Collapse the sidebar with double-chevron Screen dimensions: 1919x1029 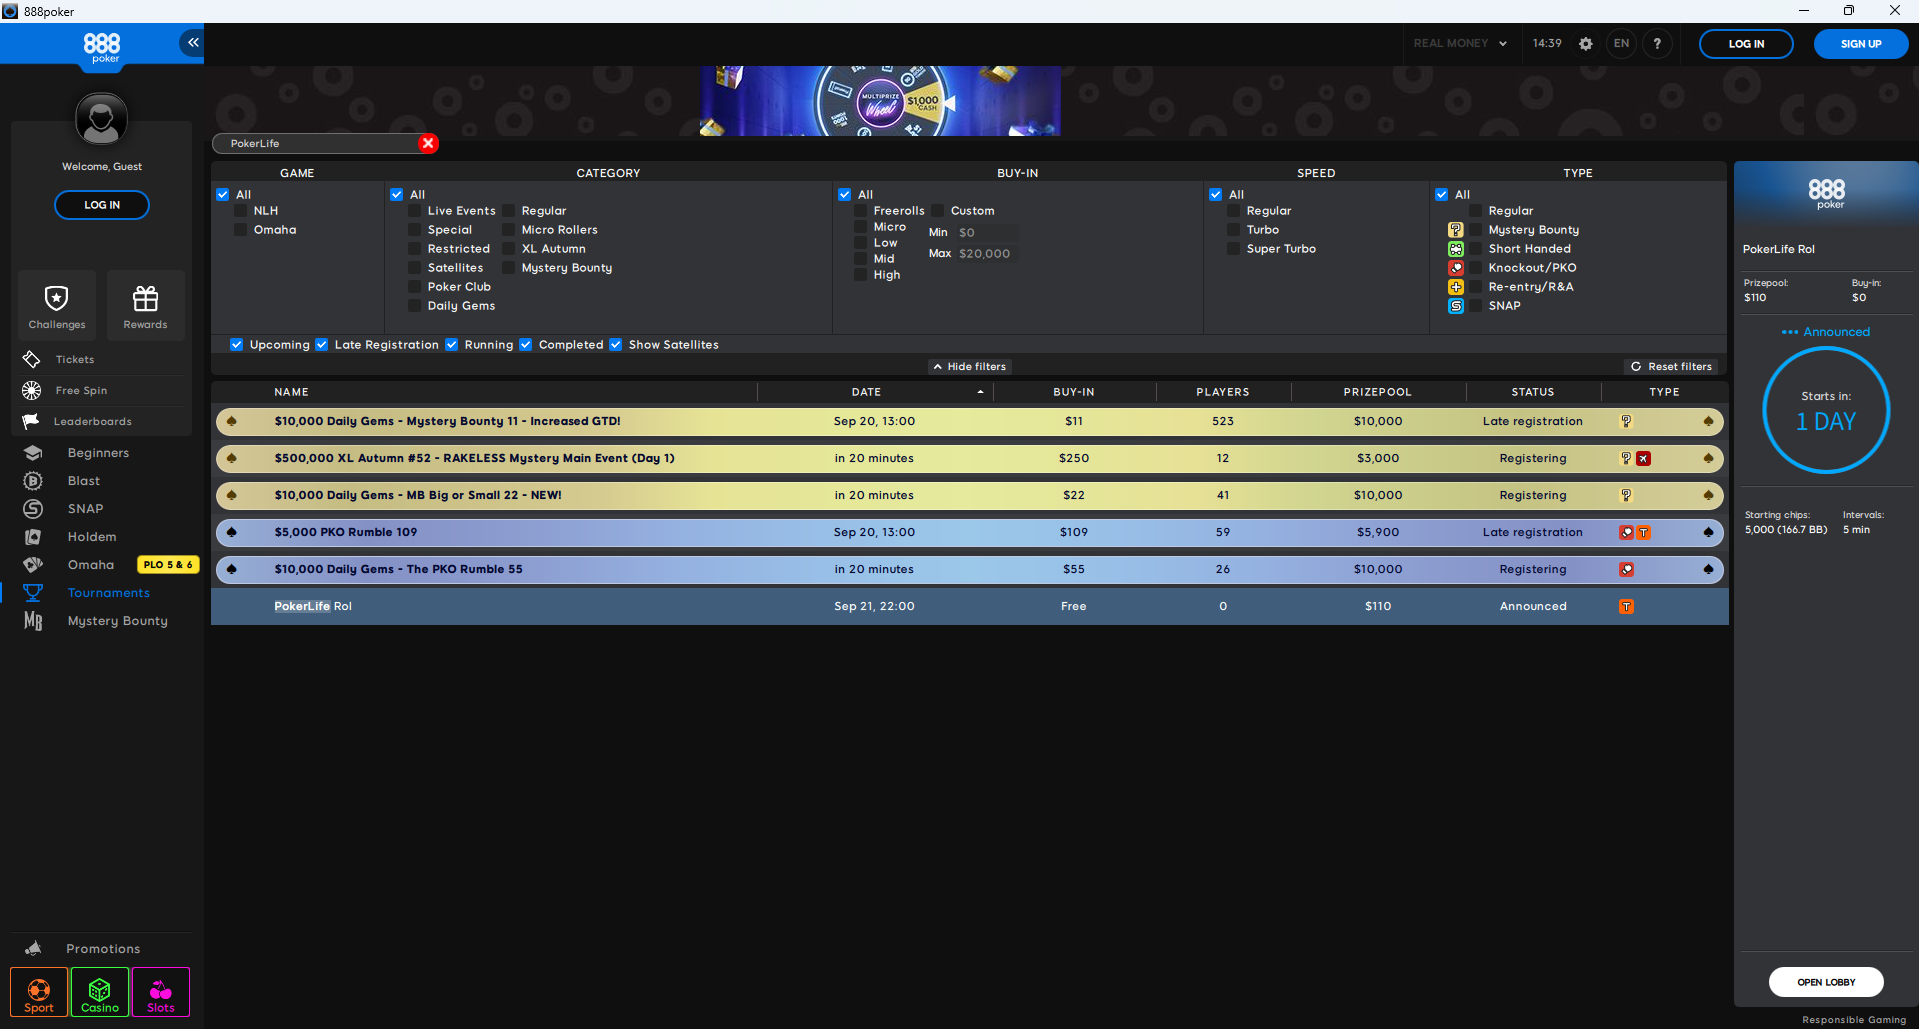192,43
